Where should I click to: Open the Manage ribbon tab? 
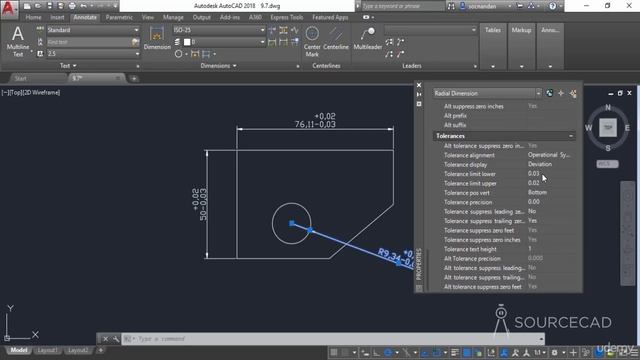[x=173, y=18]
